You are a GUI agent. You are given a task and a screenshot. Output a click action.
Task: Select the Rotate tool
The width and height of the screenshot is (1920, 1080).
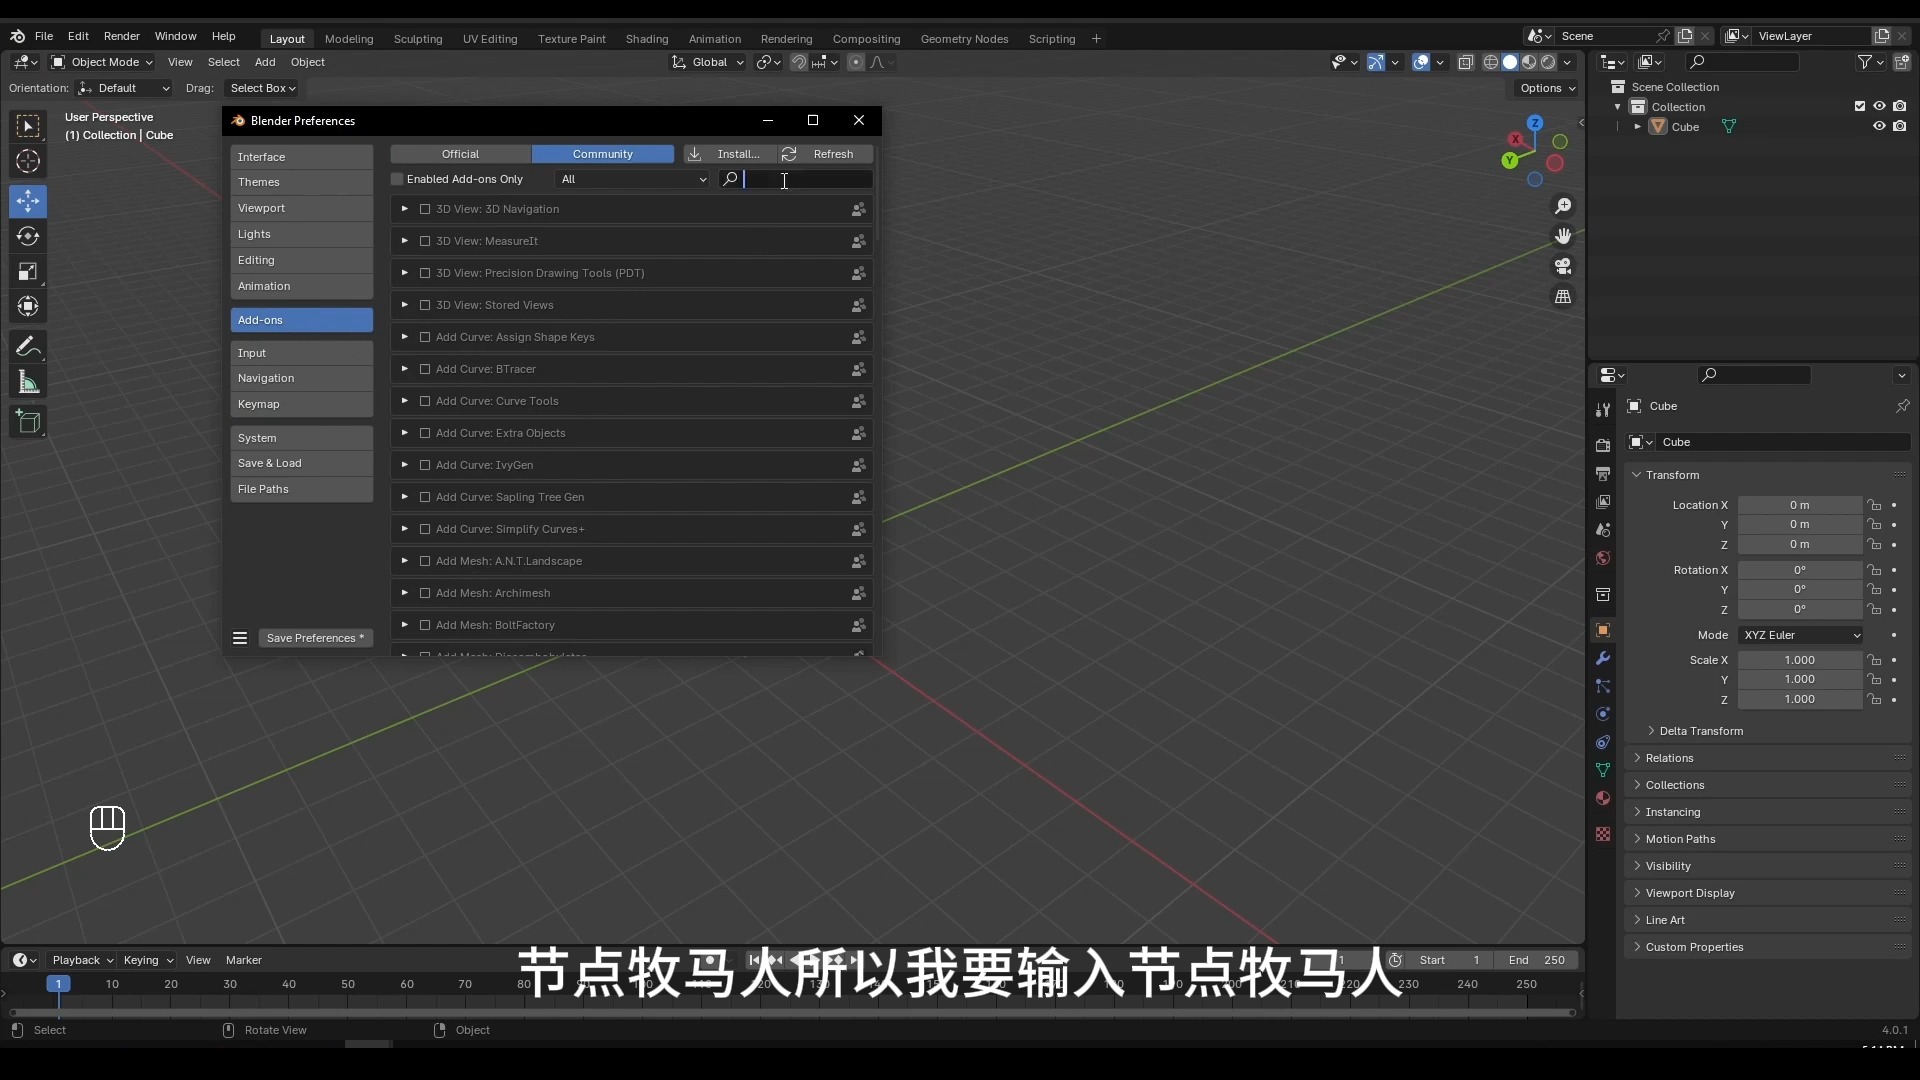click(x=28, y=236)
